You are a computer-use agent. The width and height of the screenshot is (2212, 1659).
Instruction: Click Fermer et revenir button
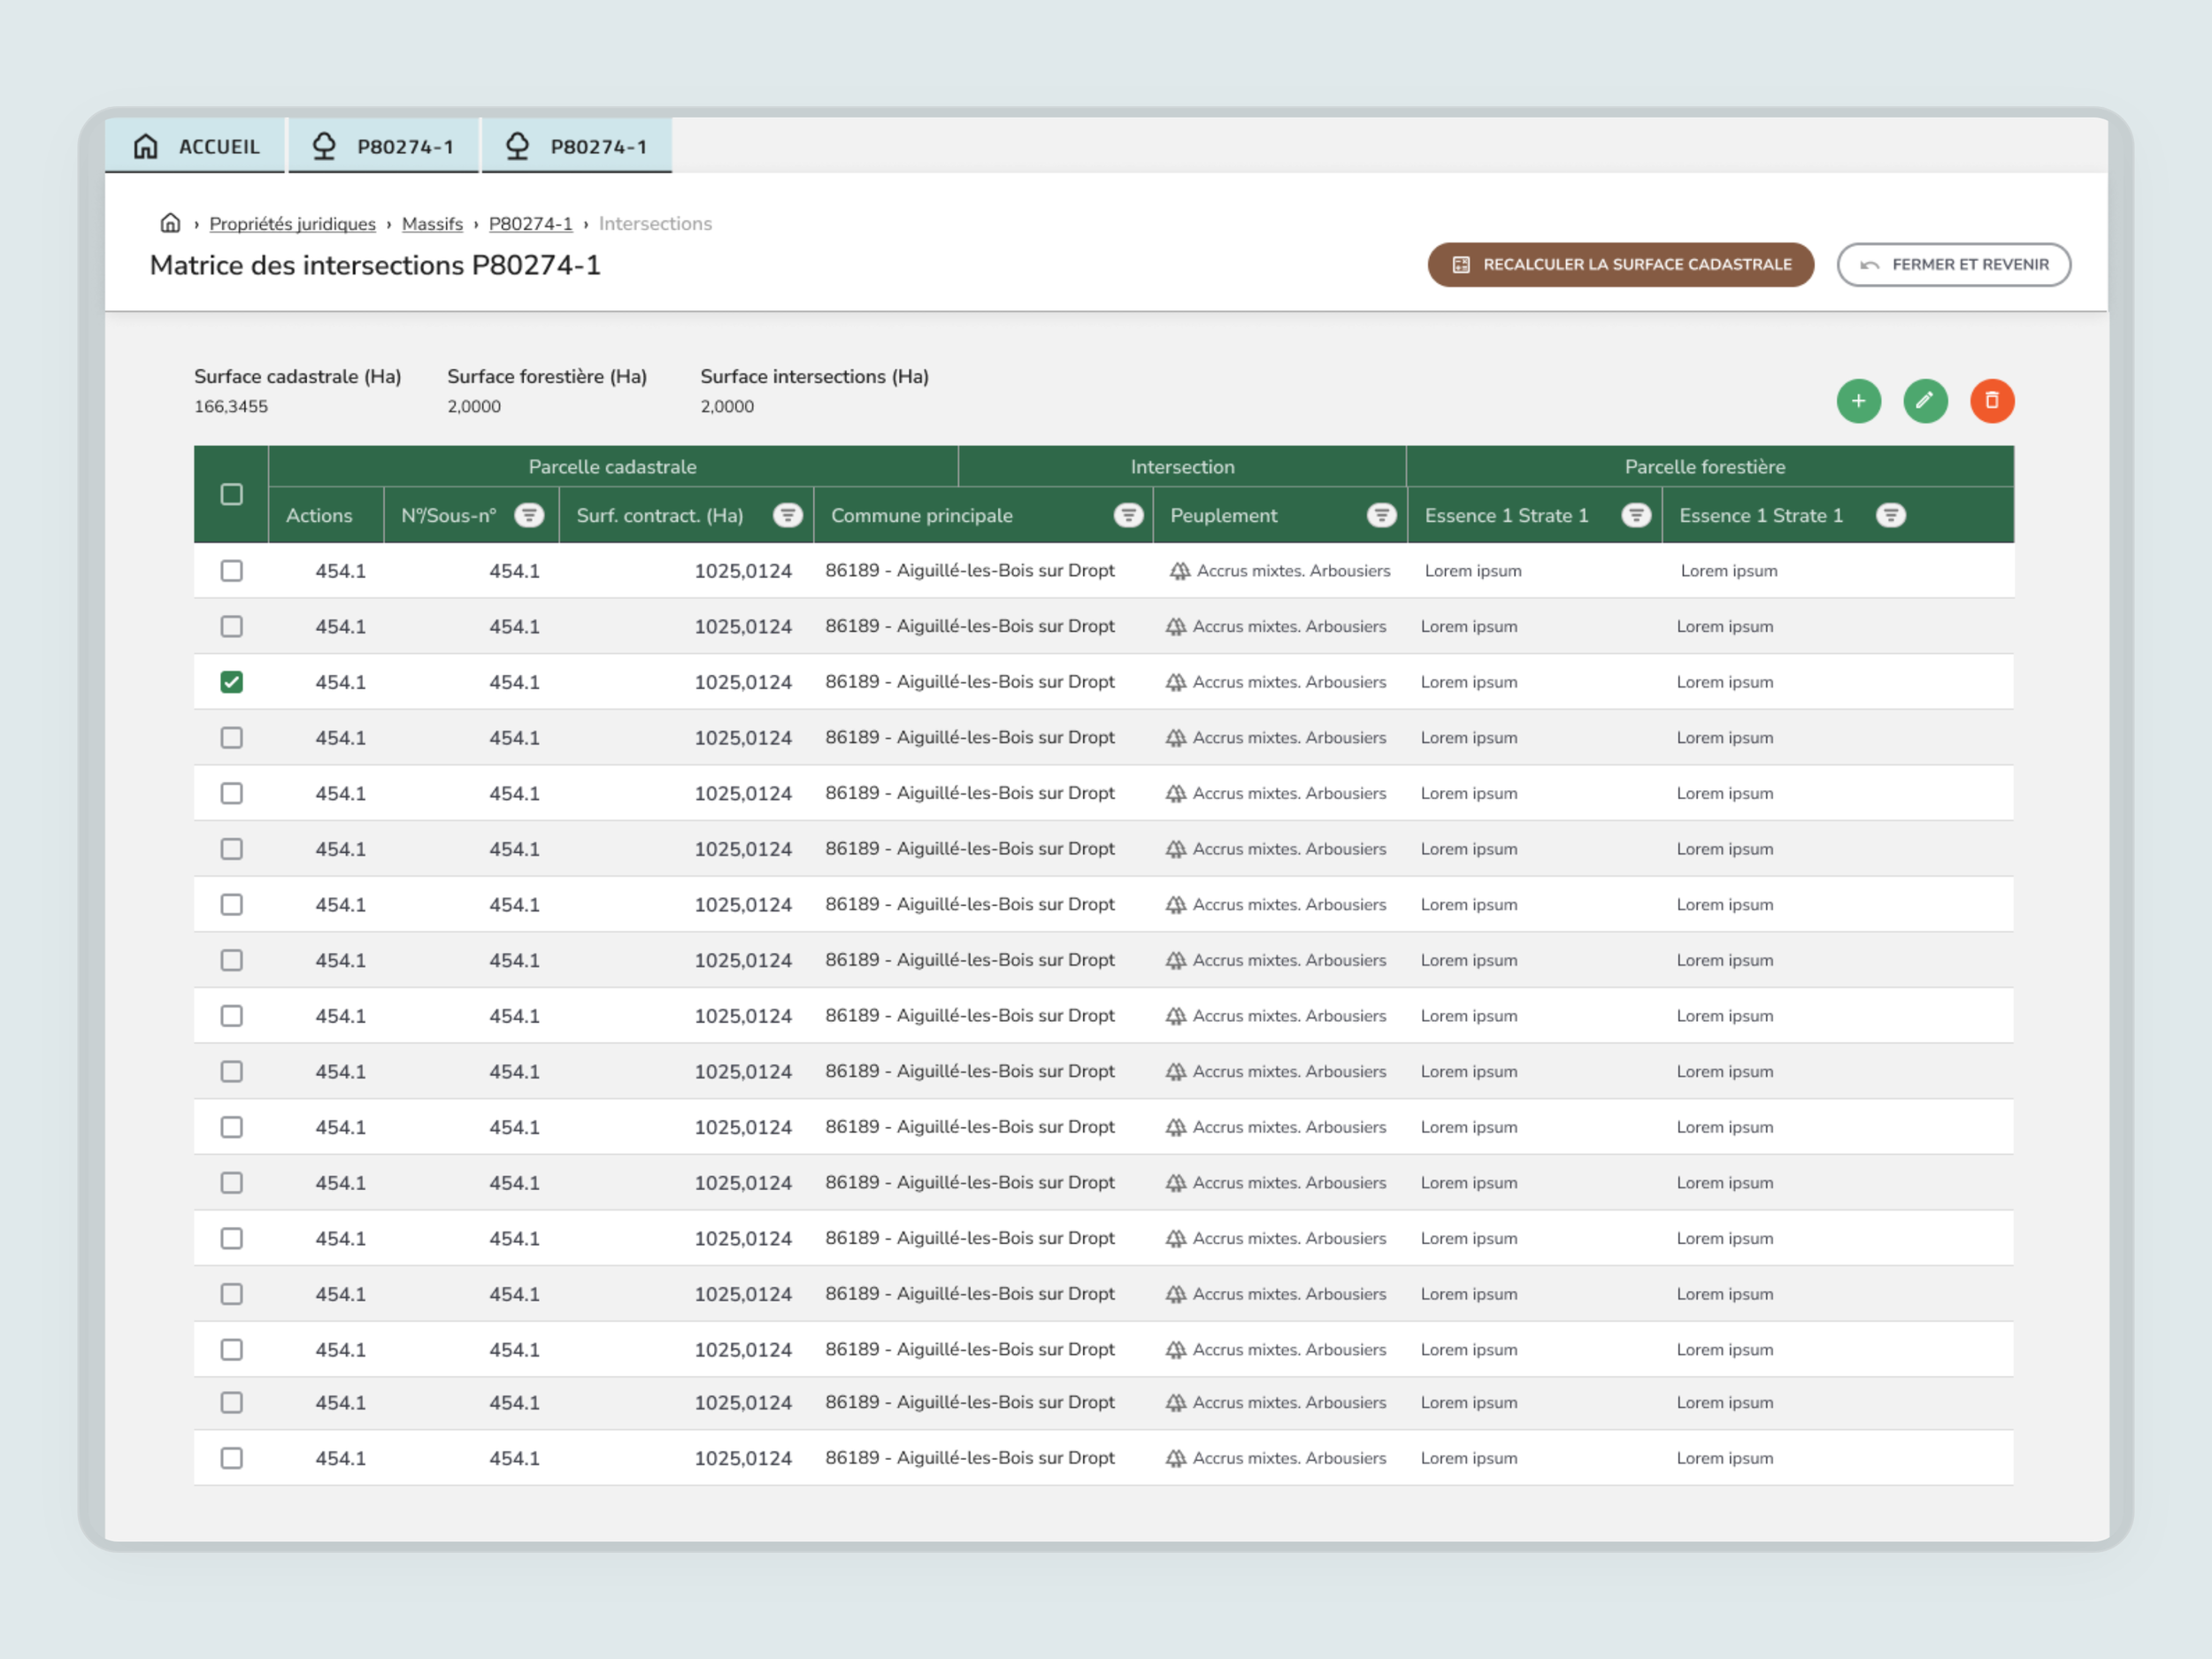pos(1953,265)
